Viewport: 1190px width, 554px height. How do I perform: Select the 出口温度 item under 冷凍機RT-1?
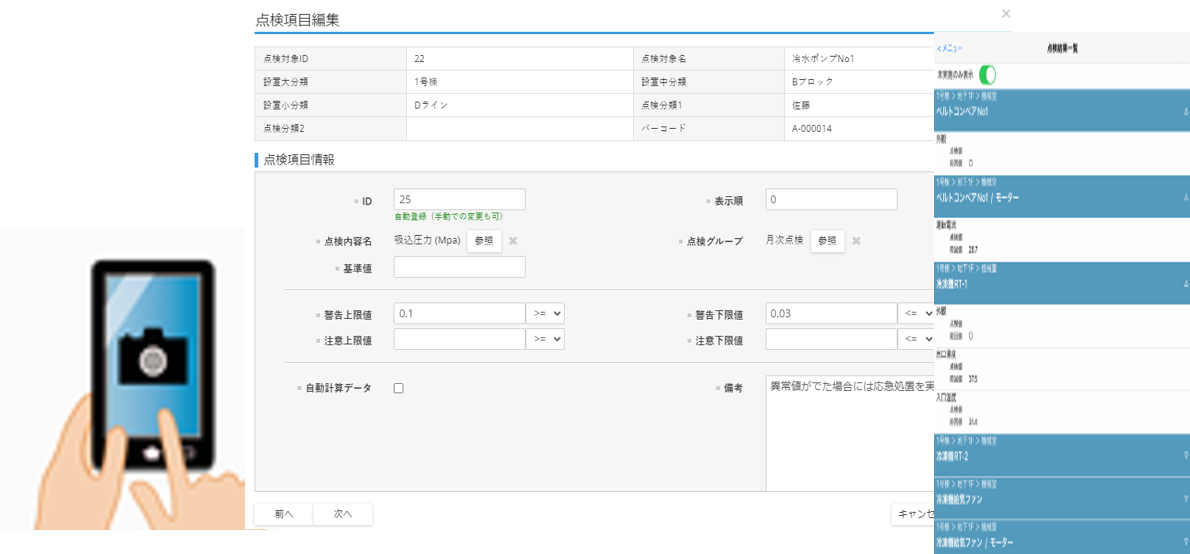tap(1062, 368)
